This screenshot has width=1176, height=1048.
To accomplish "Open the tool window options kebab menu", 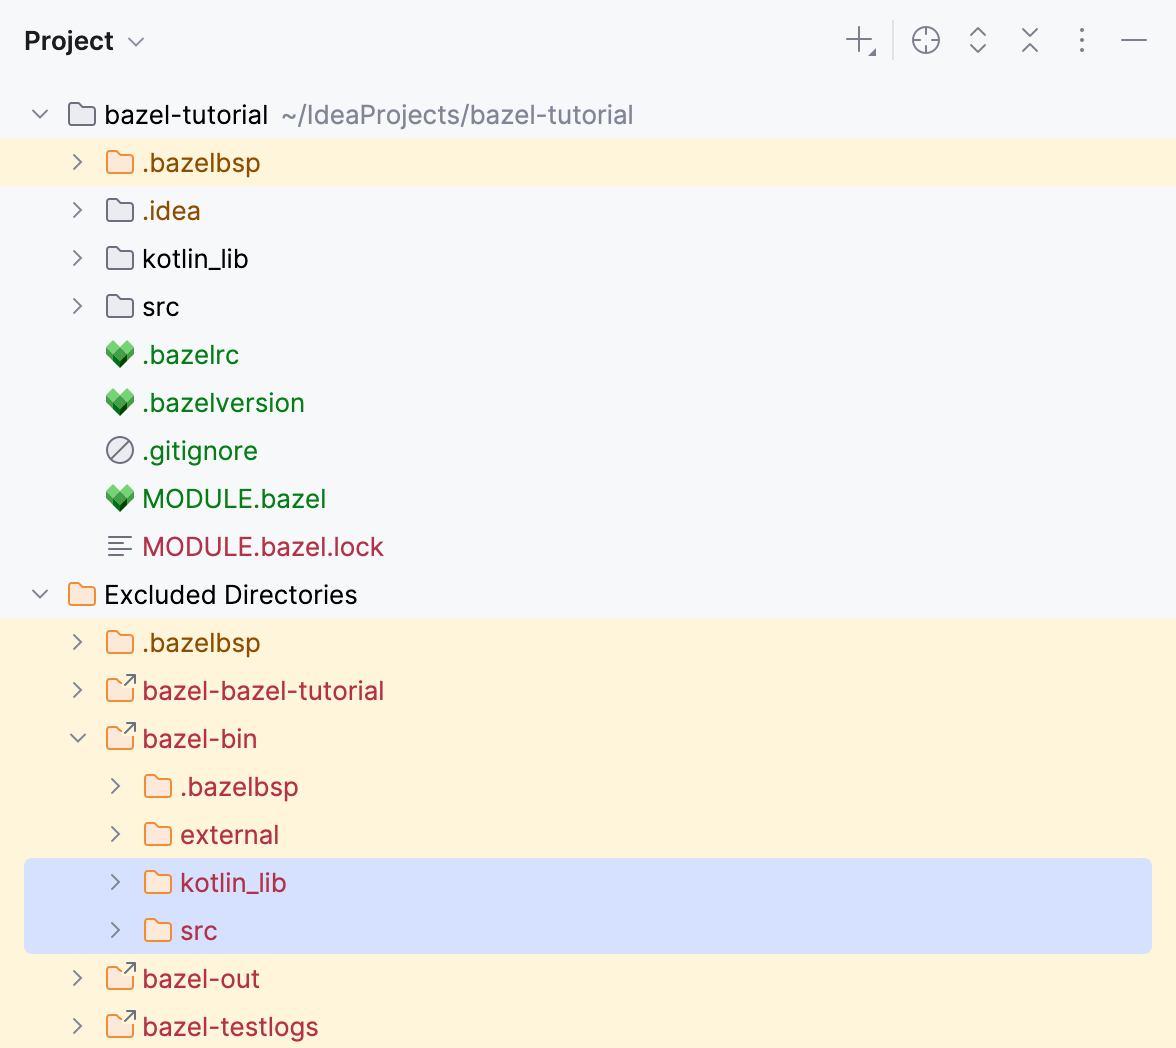I will (x=1082, y=40).
